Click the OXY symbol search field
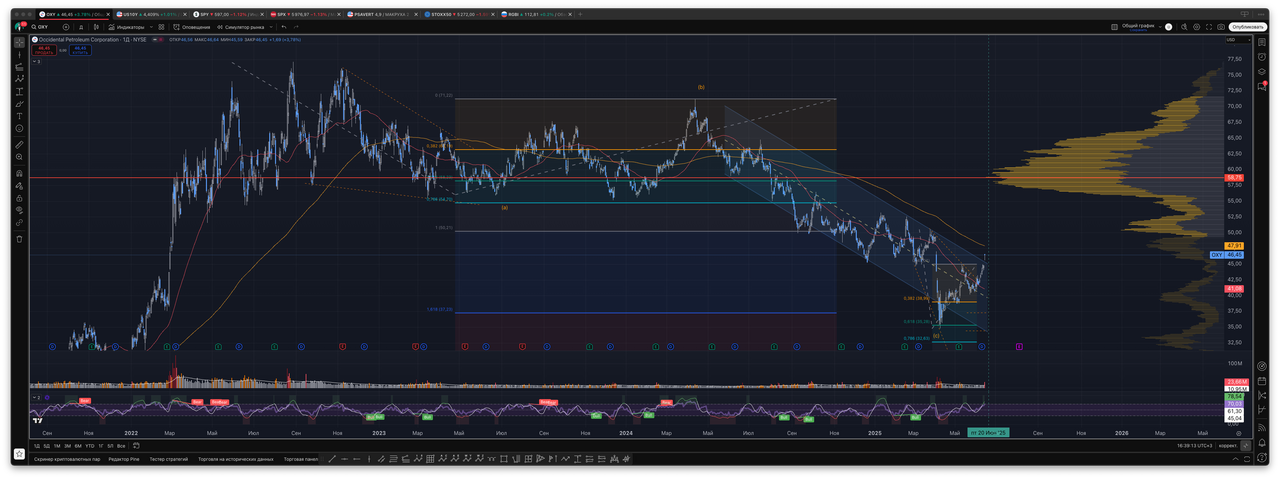The width and height of the screenshot is (1280, 479). coord(44,27)
